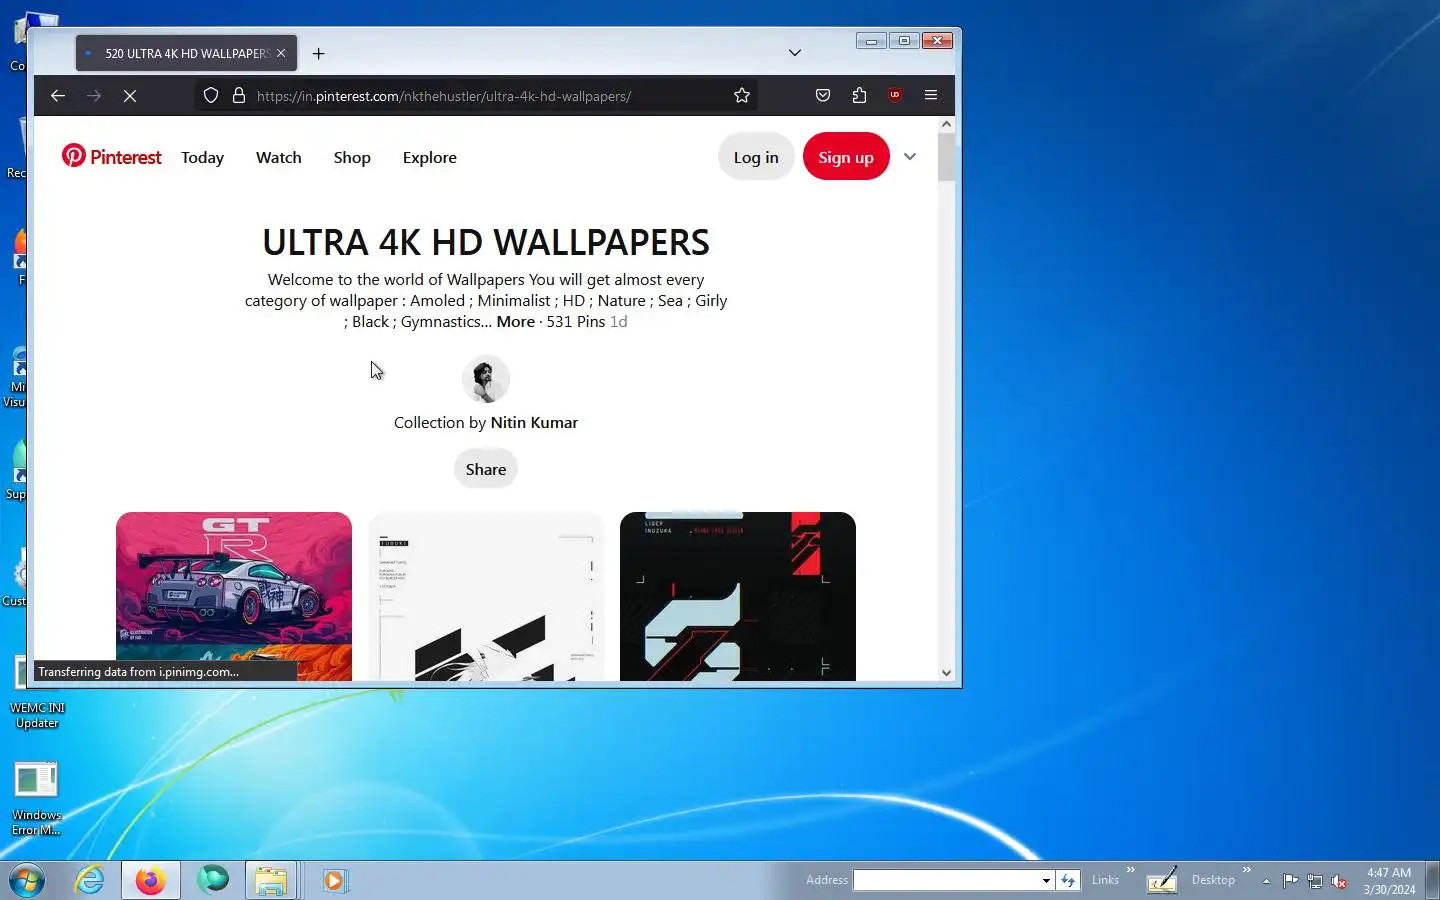This screenshot has width=1440, height=900.
Task: Click the uBlock Origin toolbar icon
Action: (895, 96)
